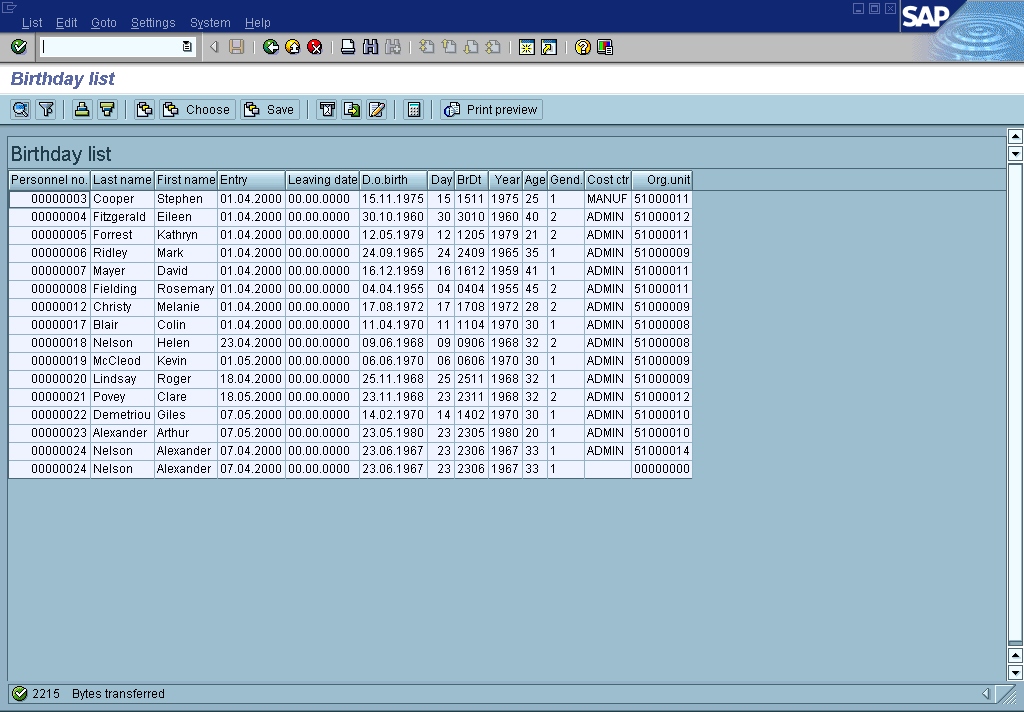
Task: Click the top scroll up arrow
Action: [1015, 137]
